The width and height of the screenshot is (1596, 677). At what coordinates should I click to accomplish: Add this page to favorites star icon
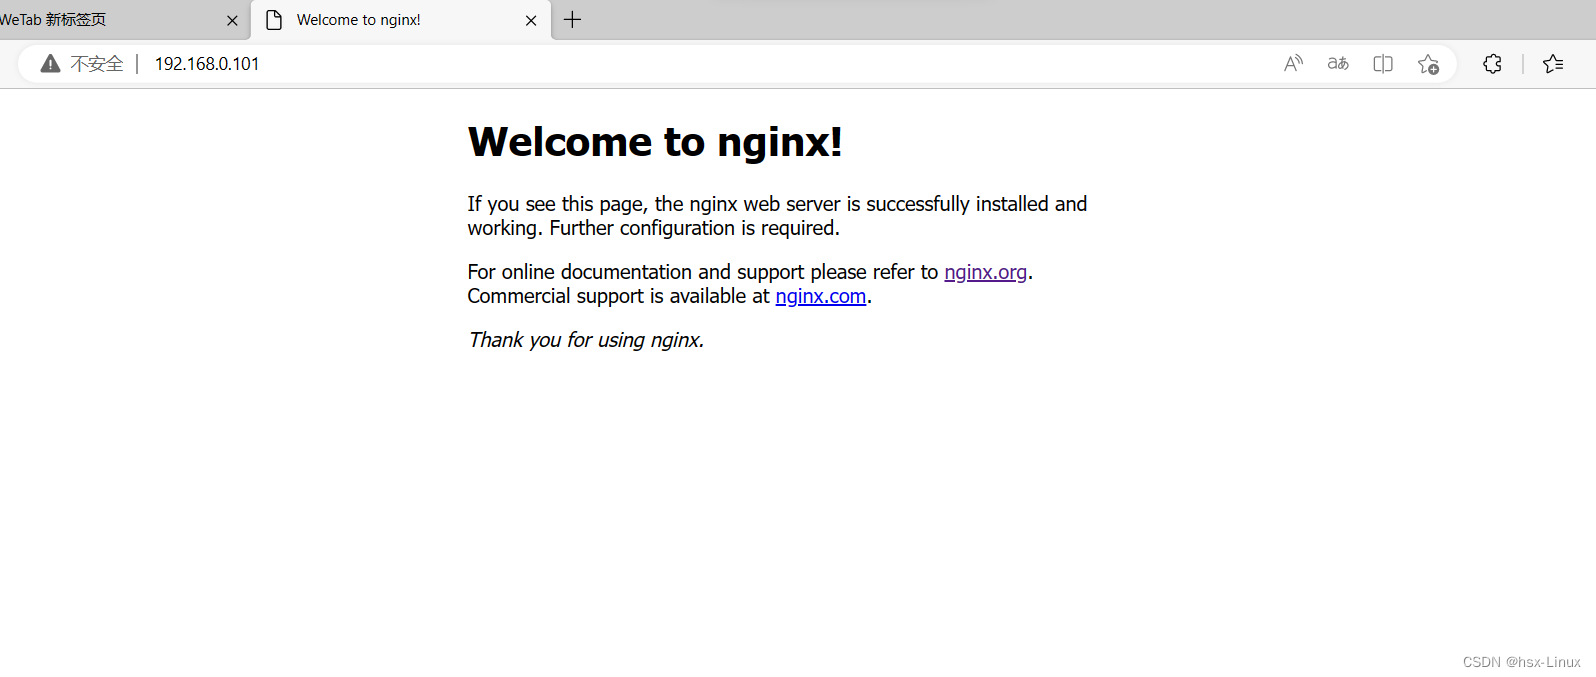[1428, 64]
